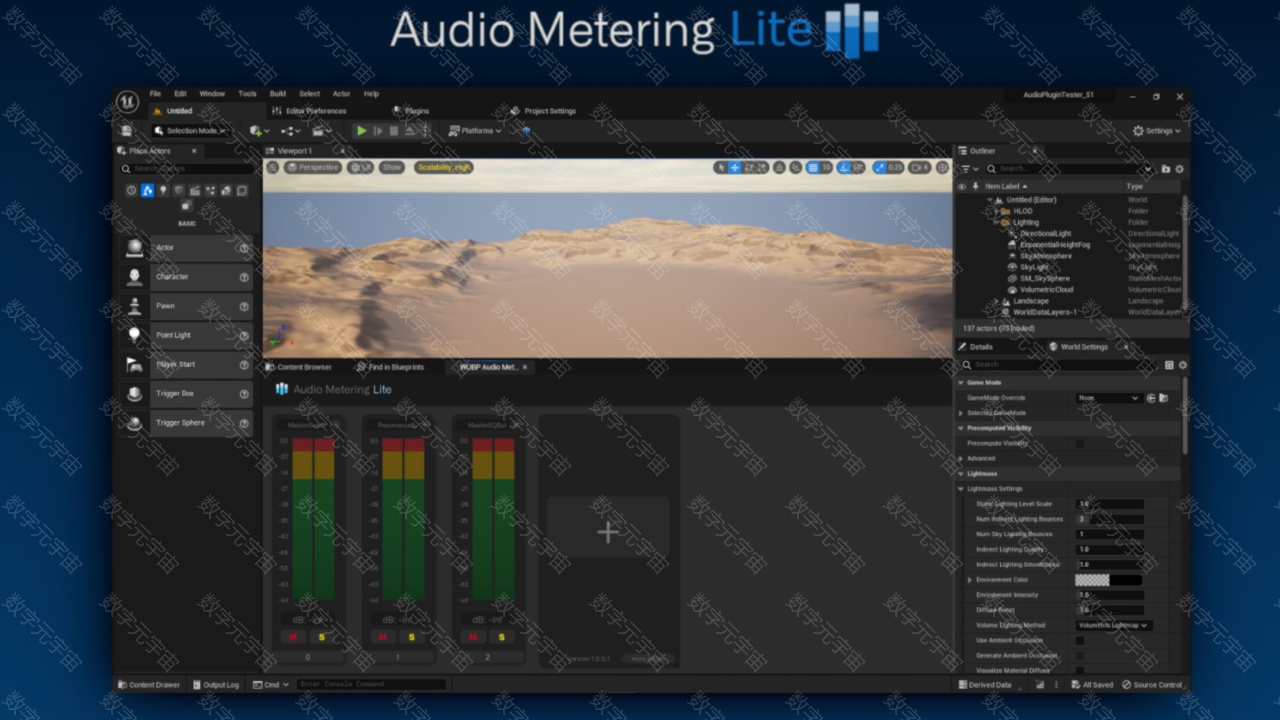Screen dimensions: 1280x720
Task: Click the viewport select mode arrow icon
Action: coord(720,167)
